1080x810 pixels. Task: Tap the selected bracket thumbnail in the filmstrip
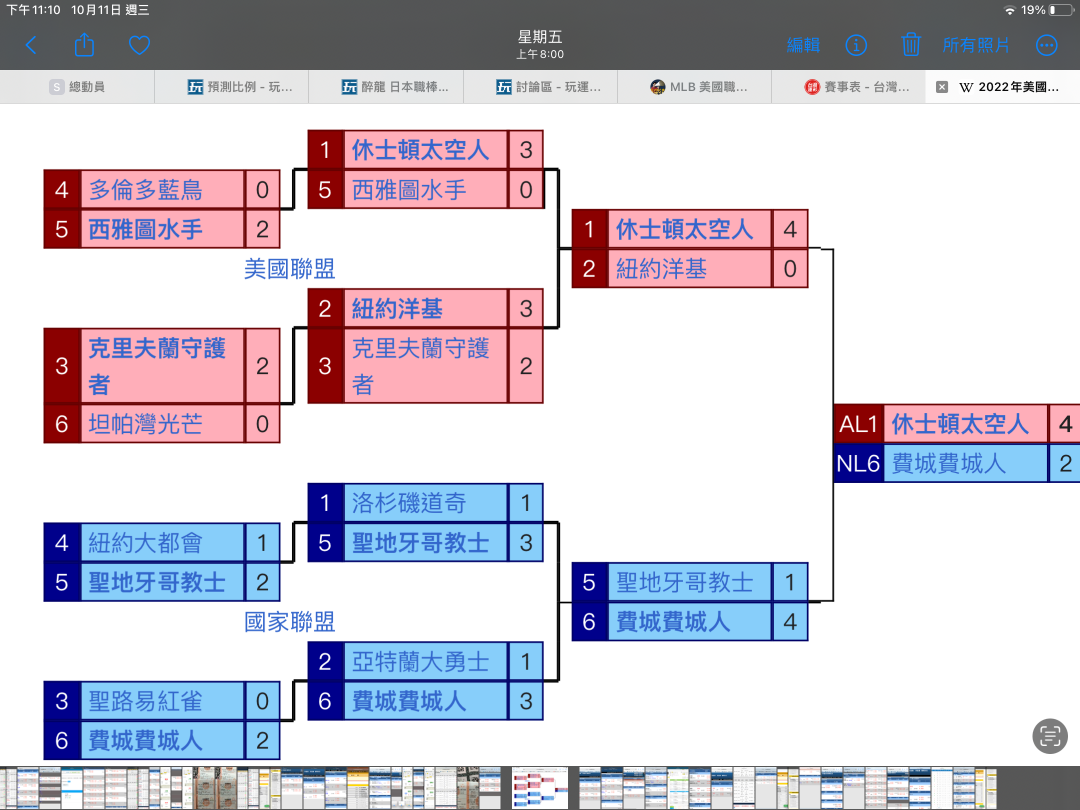pyautogui.click(x=539, y=788)
